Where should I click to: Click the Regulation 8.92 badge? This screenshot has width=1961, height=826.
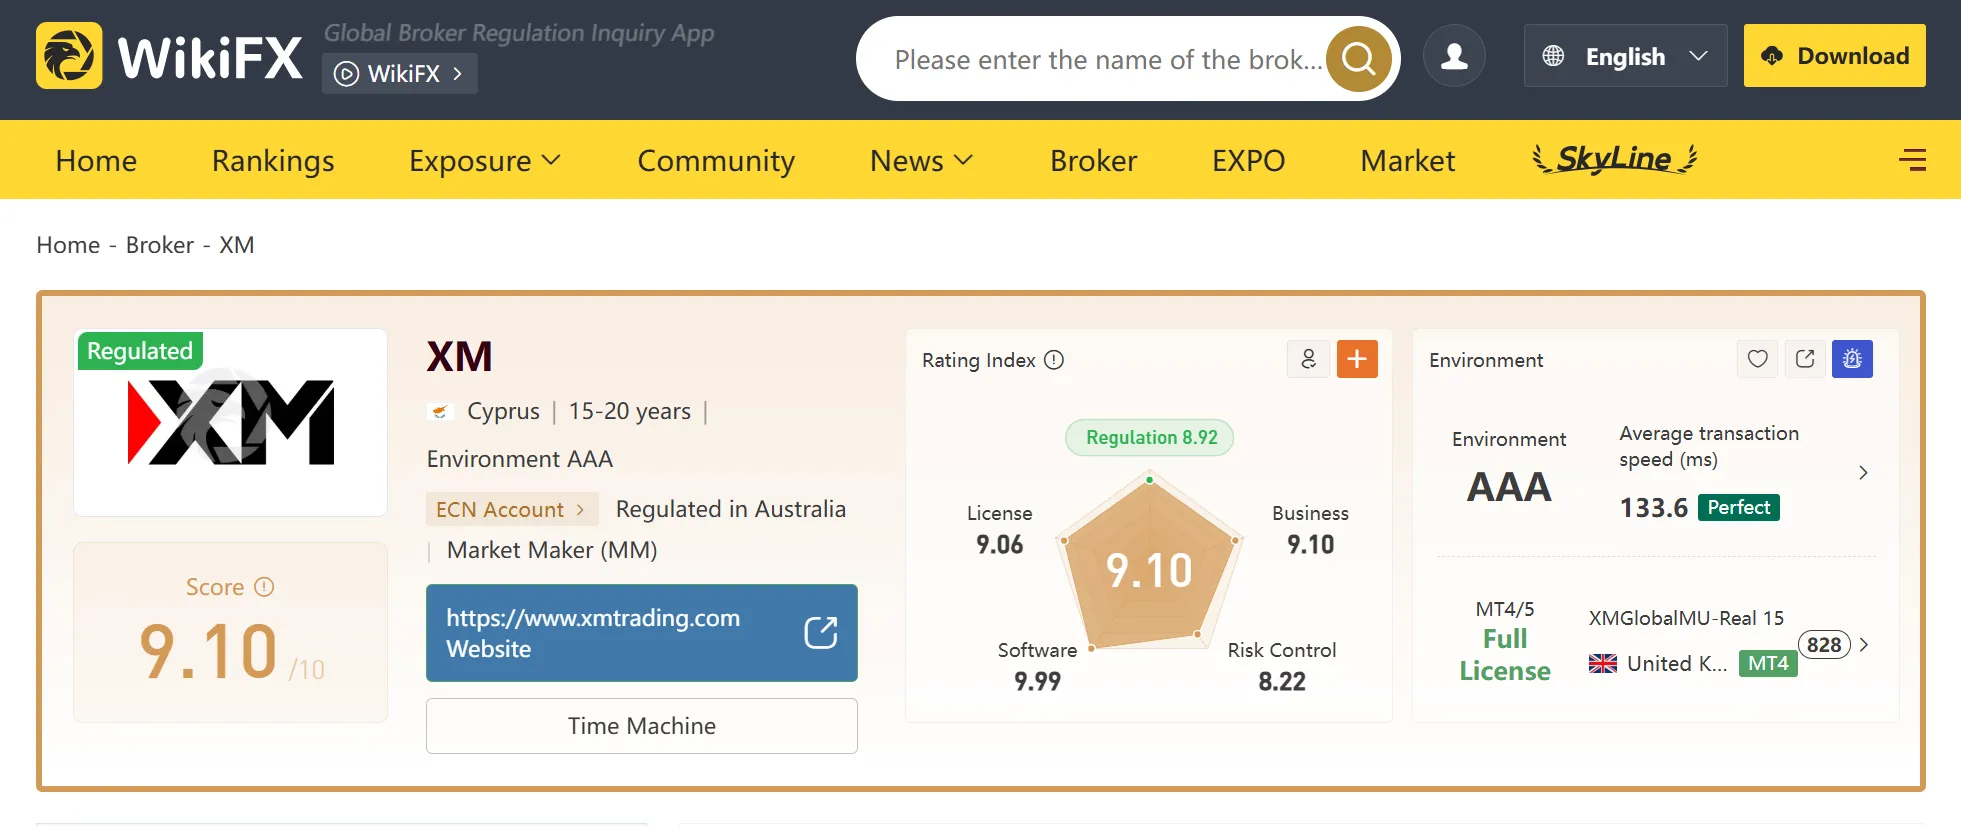coord(1150,438)
